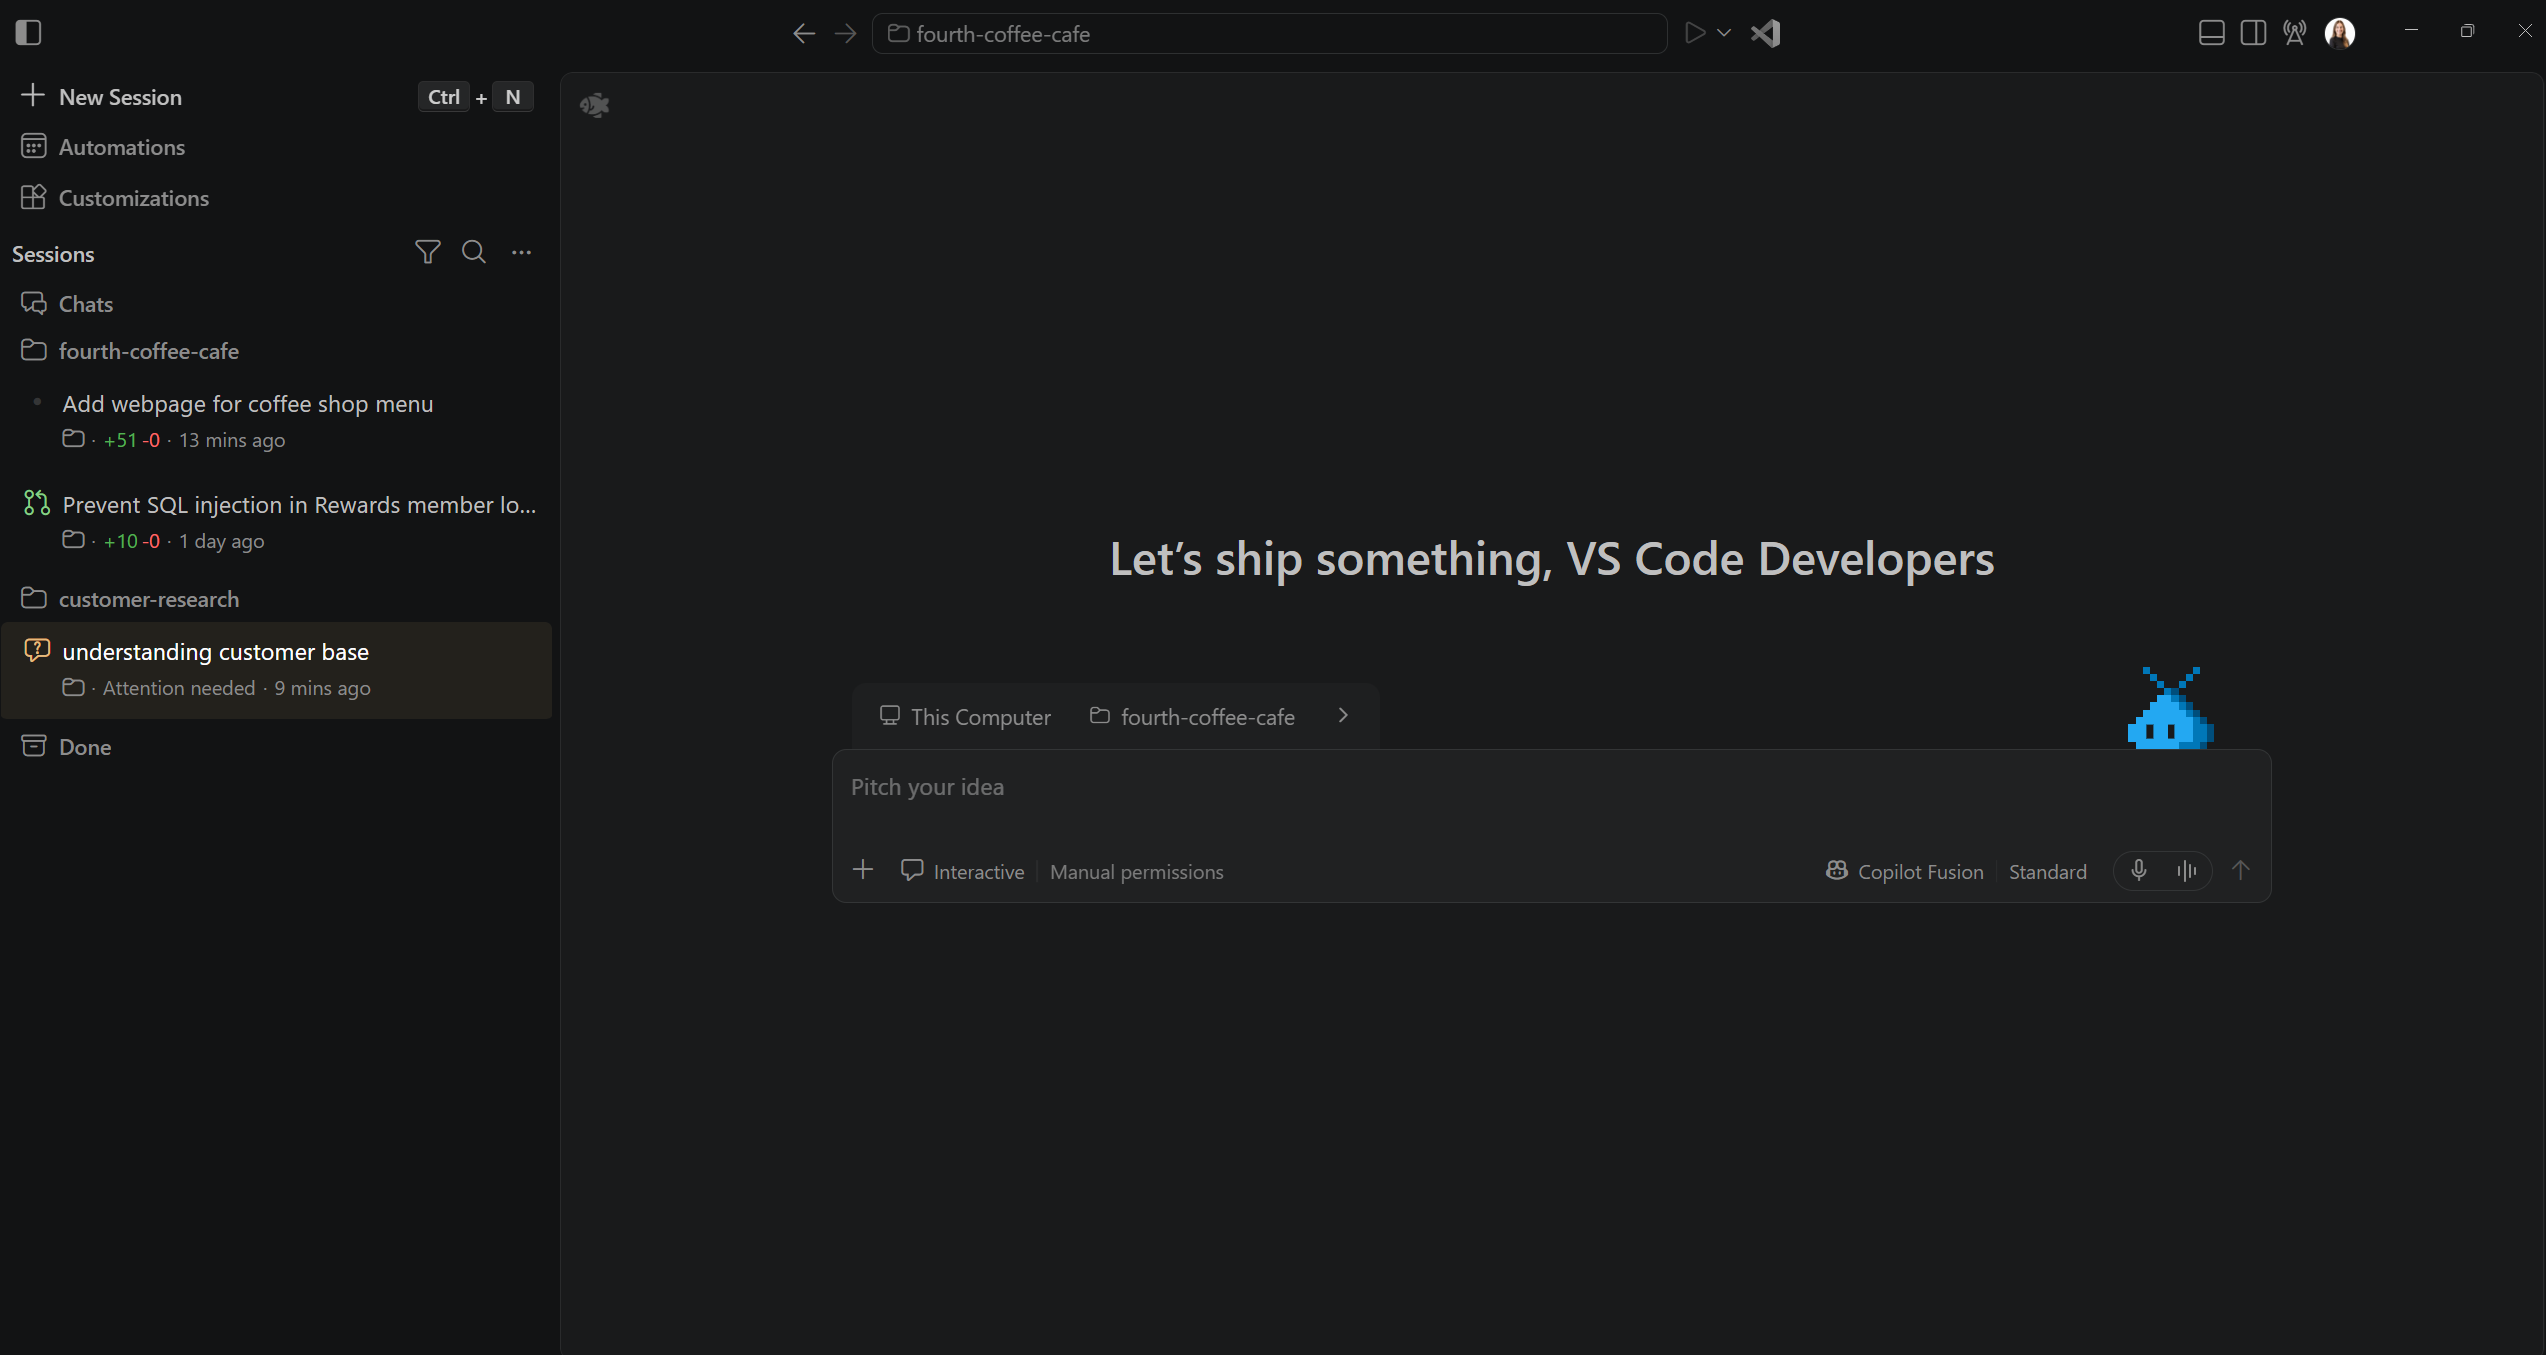Expand the workspace chevron after fourth-coffee-cafe
The width and height of the screenshot is (2546, 1355).
coord(1343,716)
